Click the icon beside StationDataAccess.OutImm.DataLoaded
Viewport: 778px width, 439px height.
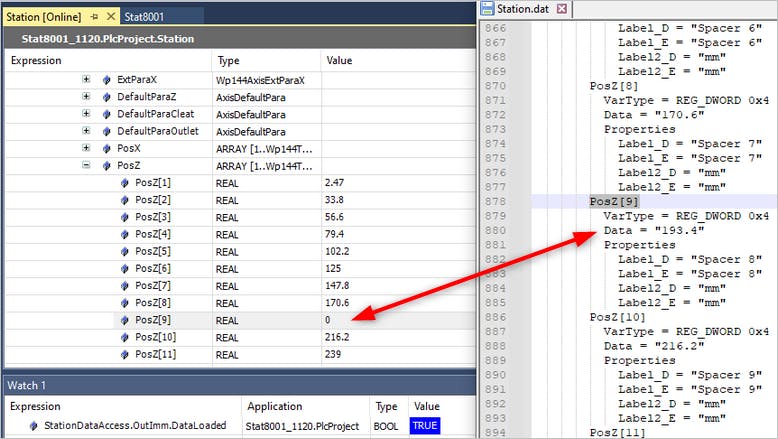34,426
